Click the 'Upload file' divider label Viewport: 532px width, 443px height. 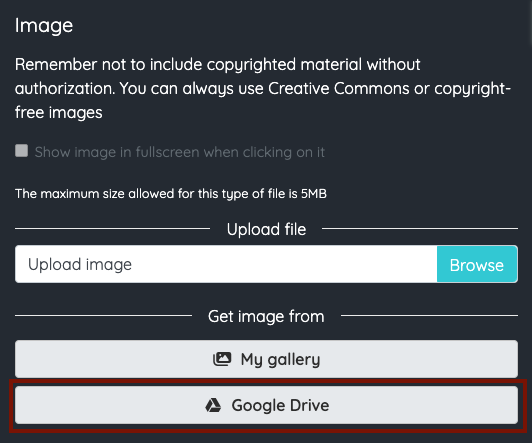266,229
